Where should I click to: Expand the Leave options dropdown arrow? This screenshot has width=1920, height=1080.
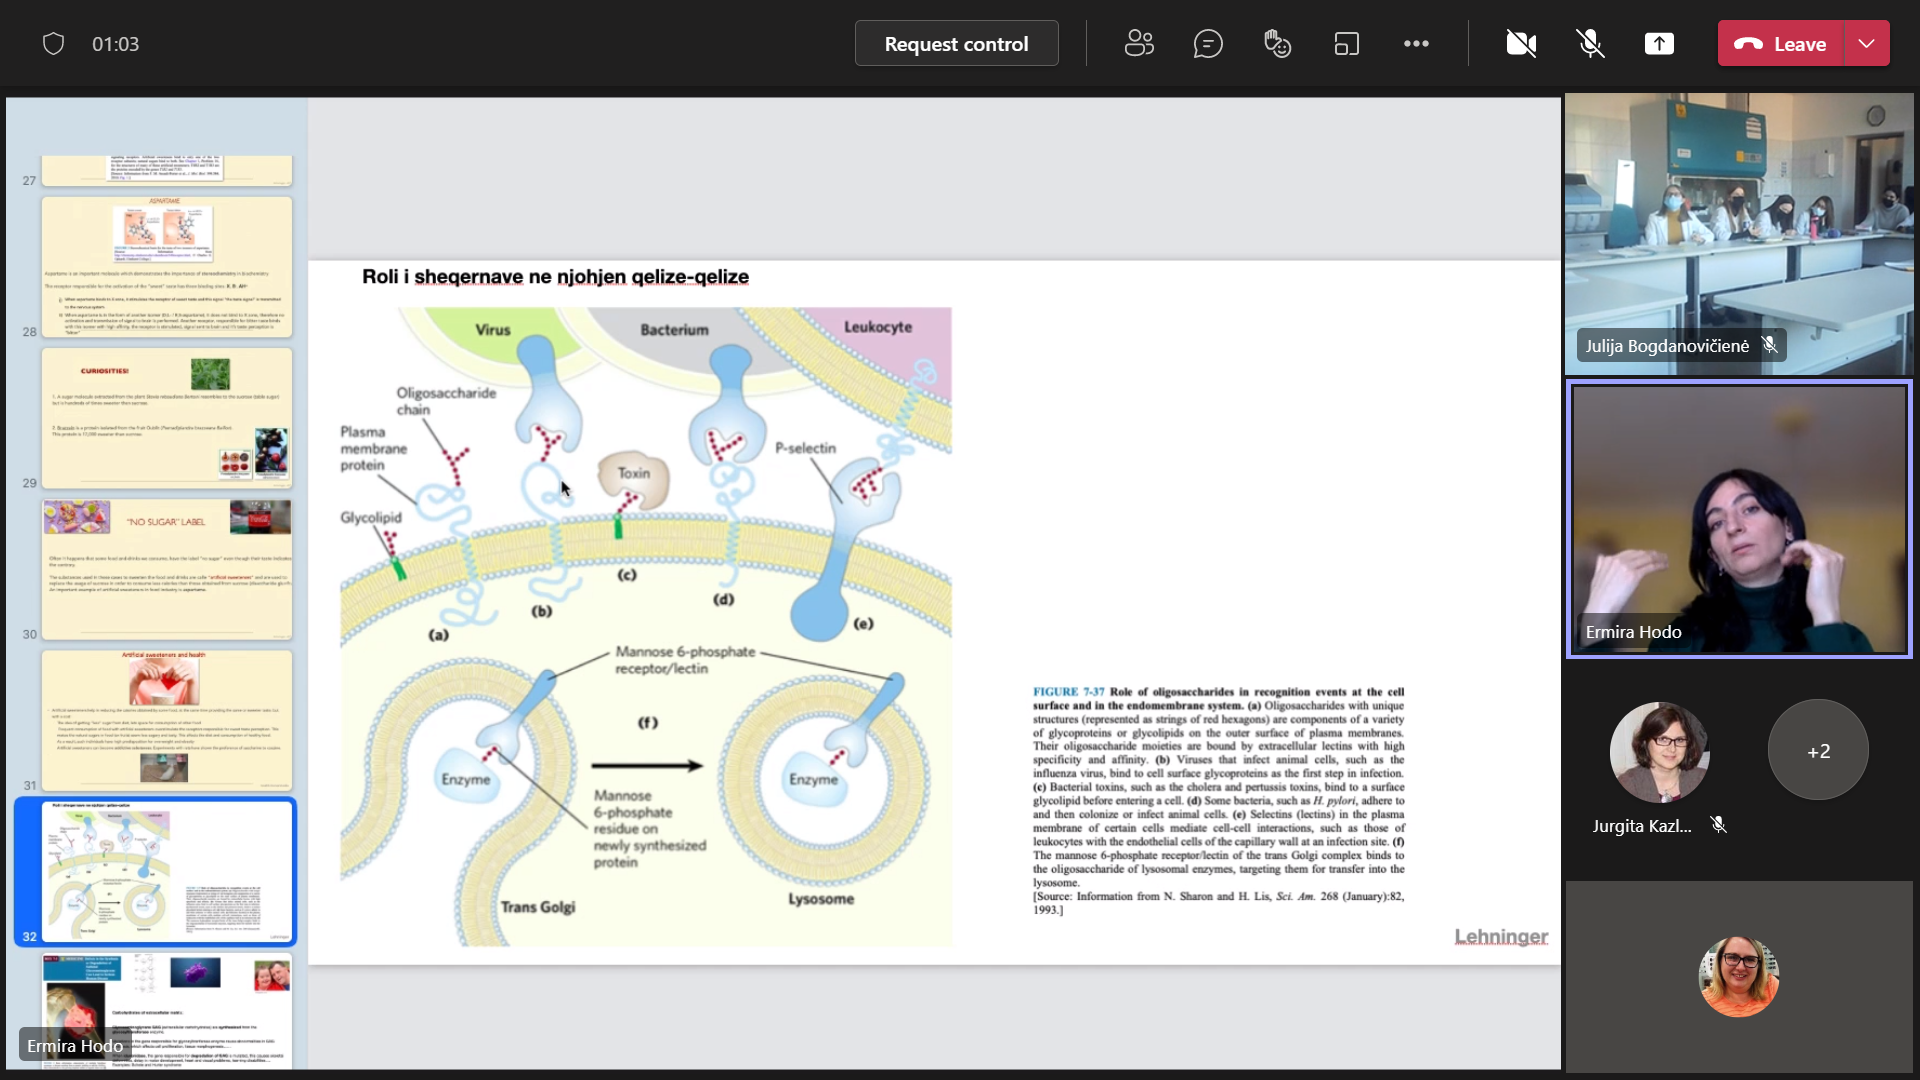pyautogui.click(x=1866, y=44)
